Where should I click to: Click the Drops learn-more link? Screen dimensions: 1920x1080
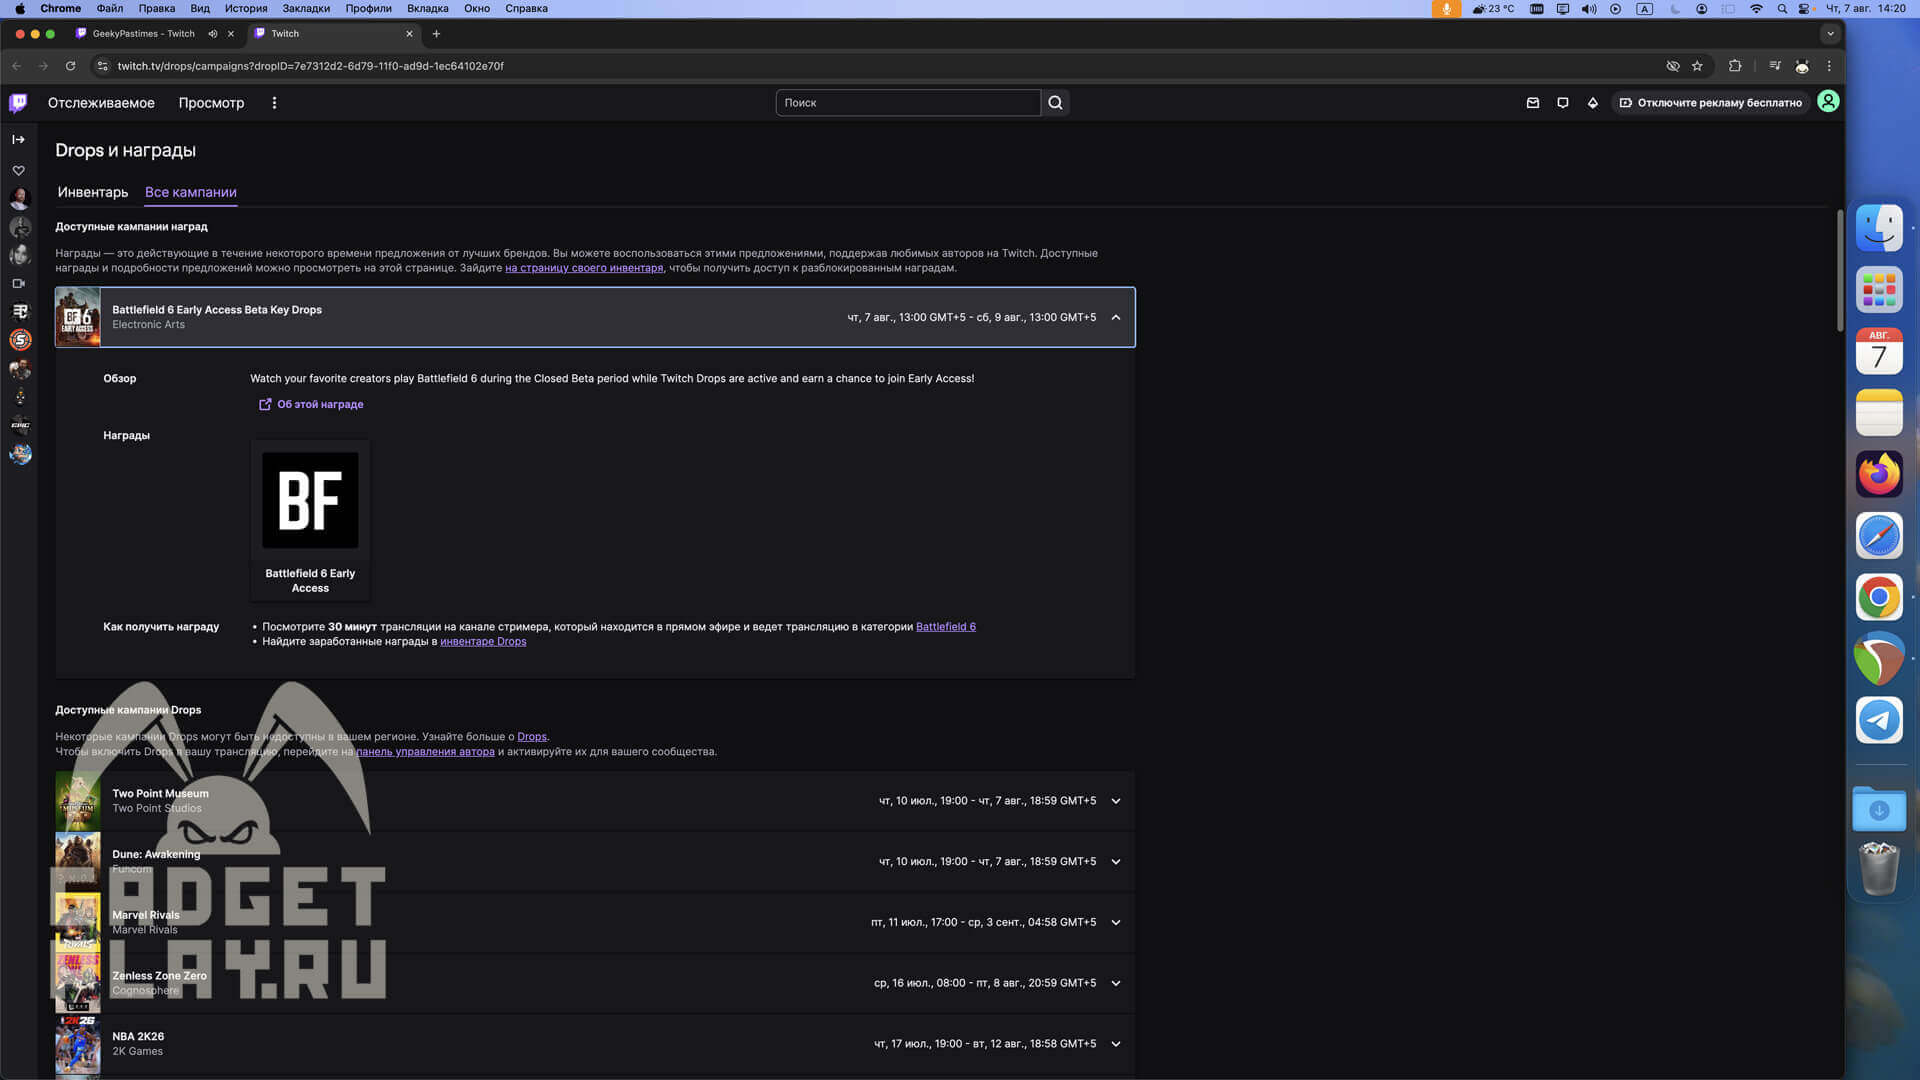pyautogui.click(x=532, y=737)
